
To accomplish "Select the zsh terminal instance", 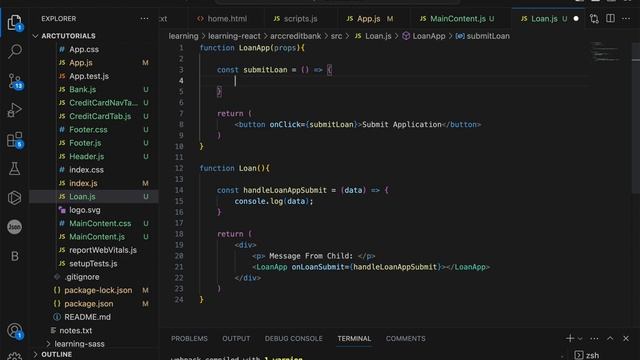I will (x=587, y=355).
